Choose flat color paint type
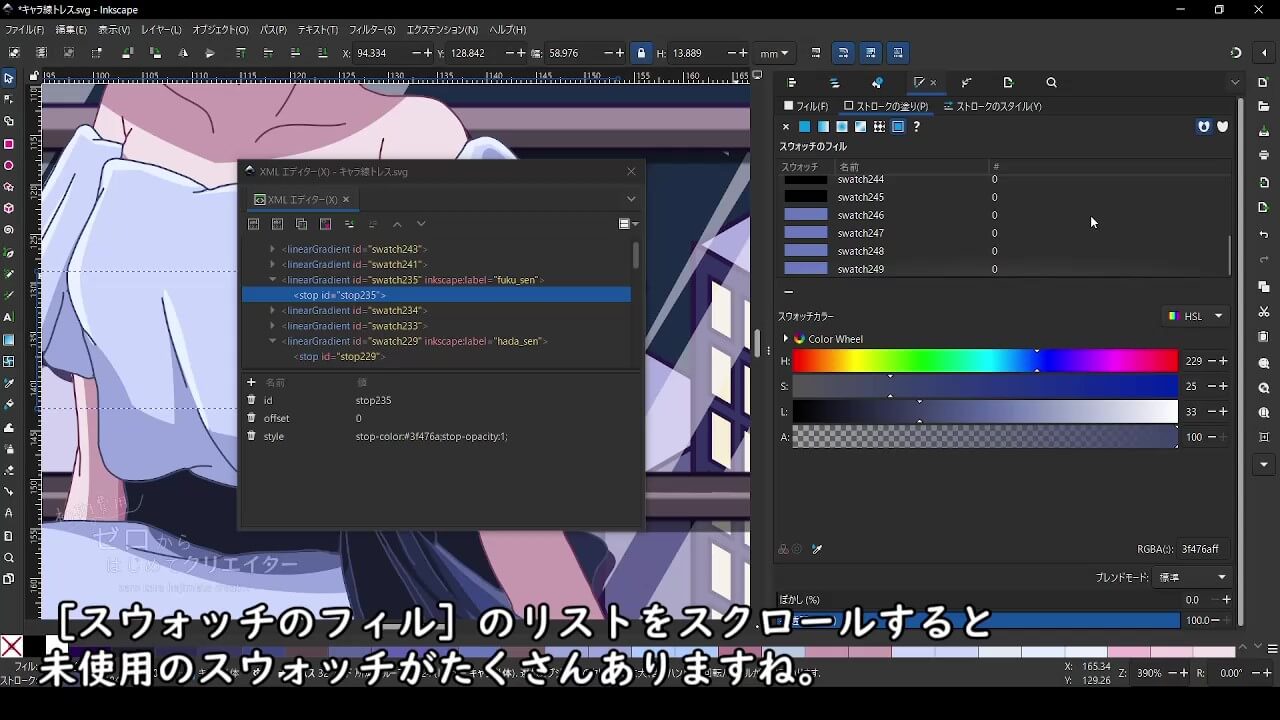Image resolution: width=1280 pixels, height=720 pixels. pos(804,127)
